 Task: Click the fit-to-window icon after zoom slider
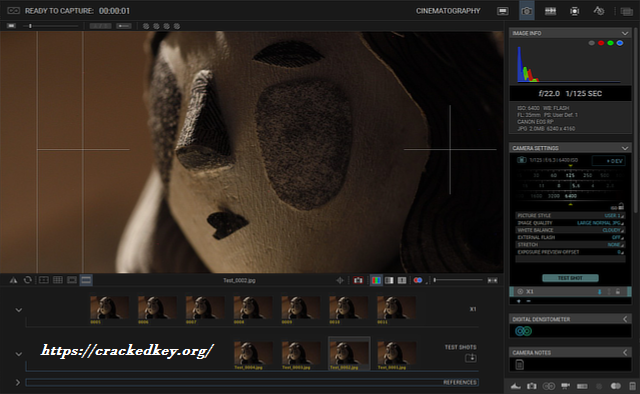coord(493,280)
